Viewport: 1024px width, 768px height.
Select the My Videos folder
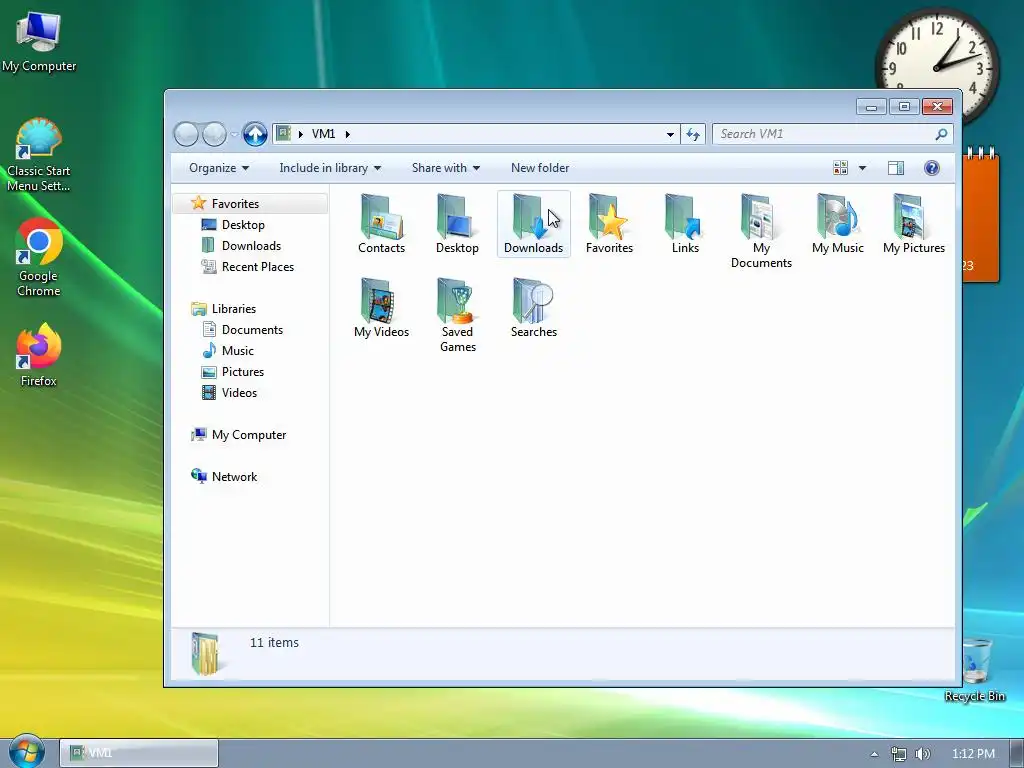coord(381,308)
